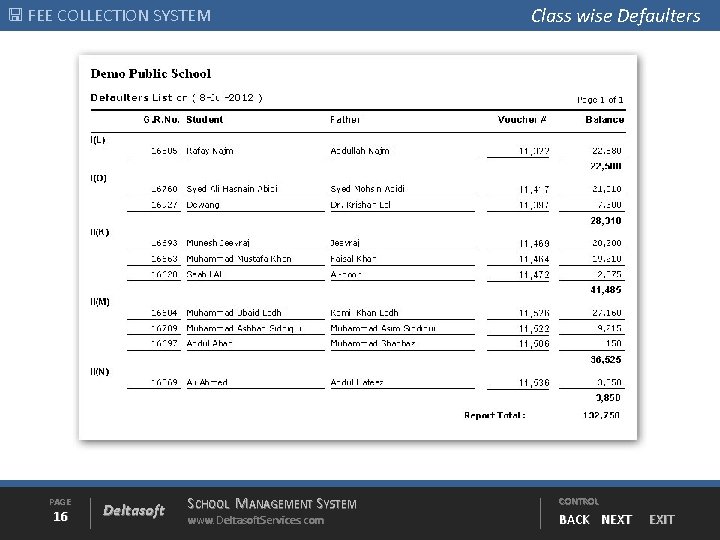The width and height of the screenshot is (720, 540).
Task: Select student Muhammad Ashhar Siddiqui
Action: tap(244, 328)
